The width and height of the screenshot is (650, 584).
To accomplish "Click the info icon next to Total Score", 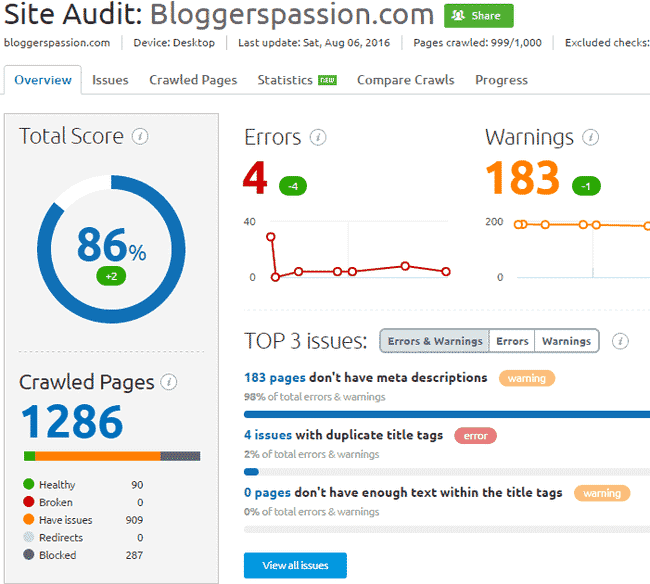I will pos(140,136).
